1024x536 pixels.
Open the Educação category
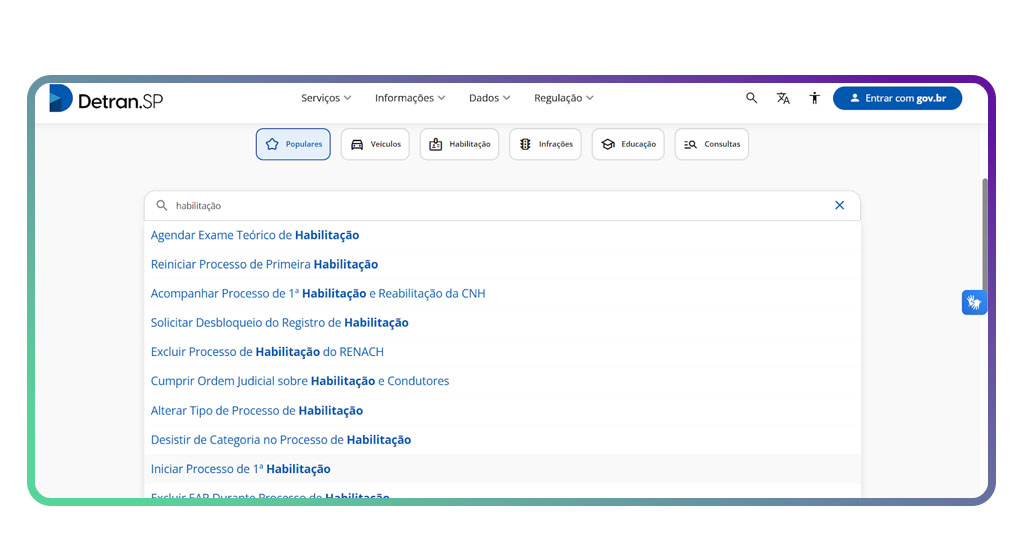[x=628, y=144]
